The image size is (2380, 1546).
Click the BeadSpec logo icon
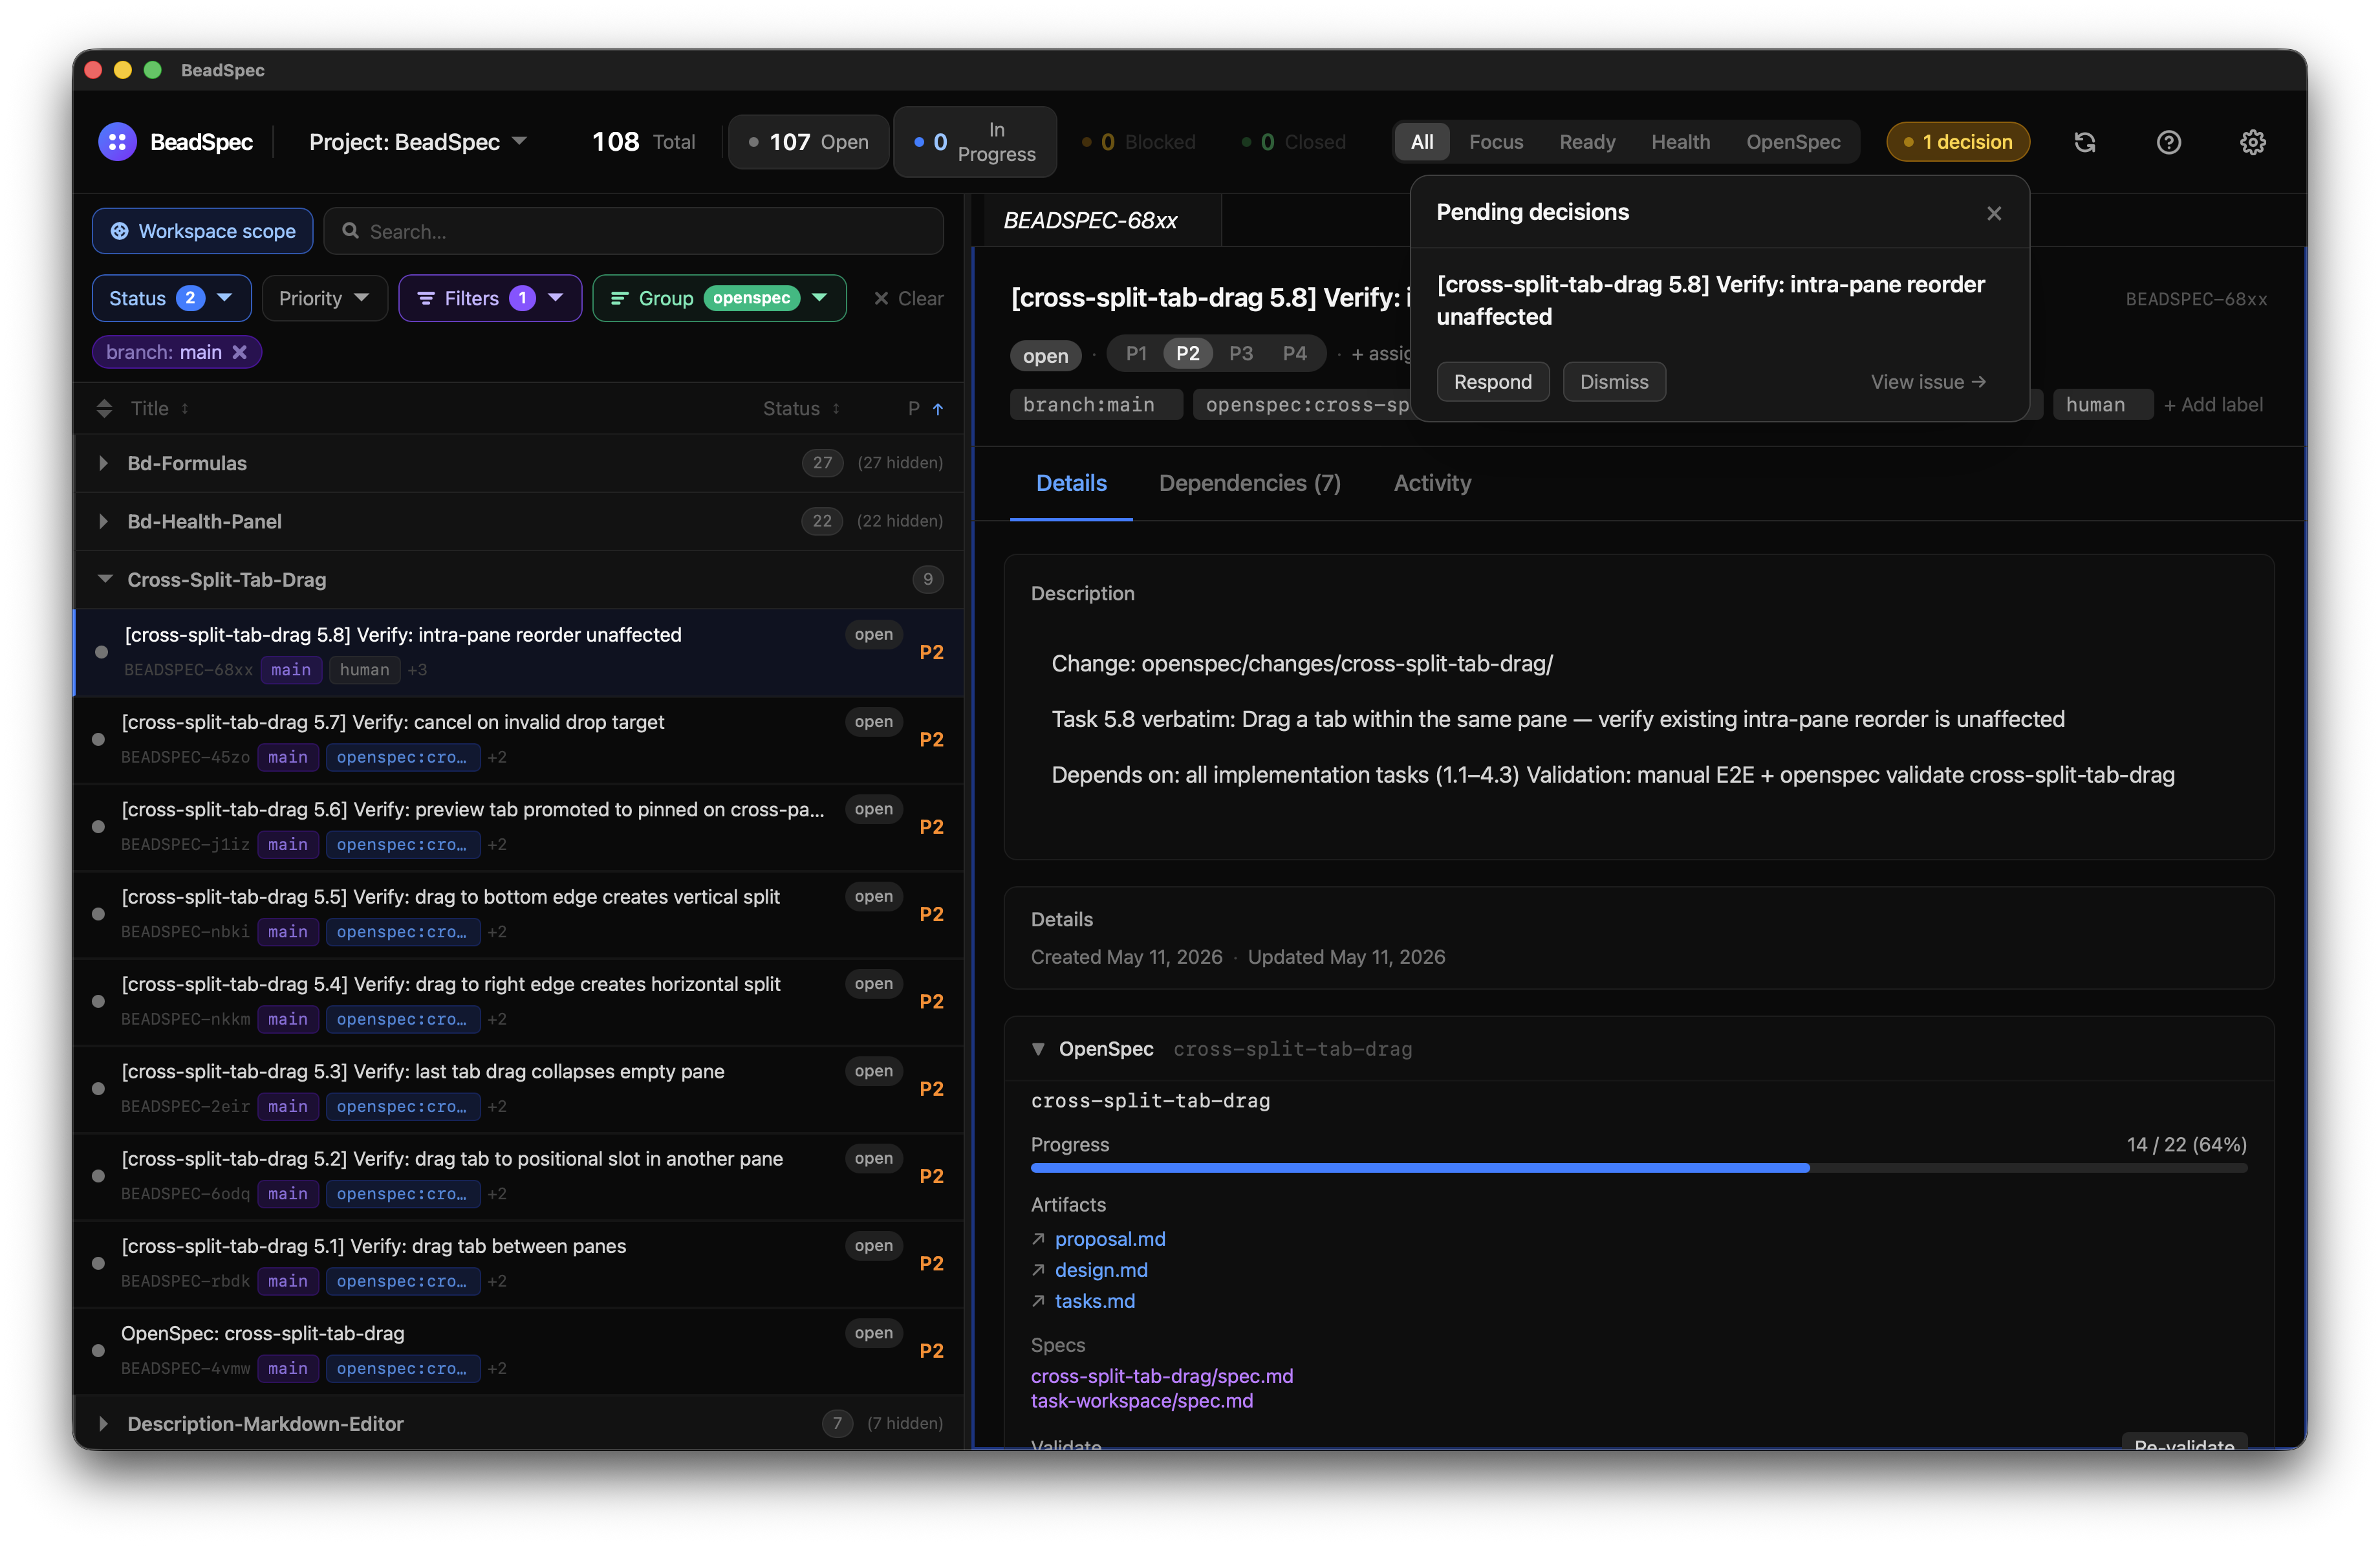117,142
